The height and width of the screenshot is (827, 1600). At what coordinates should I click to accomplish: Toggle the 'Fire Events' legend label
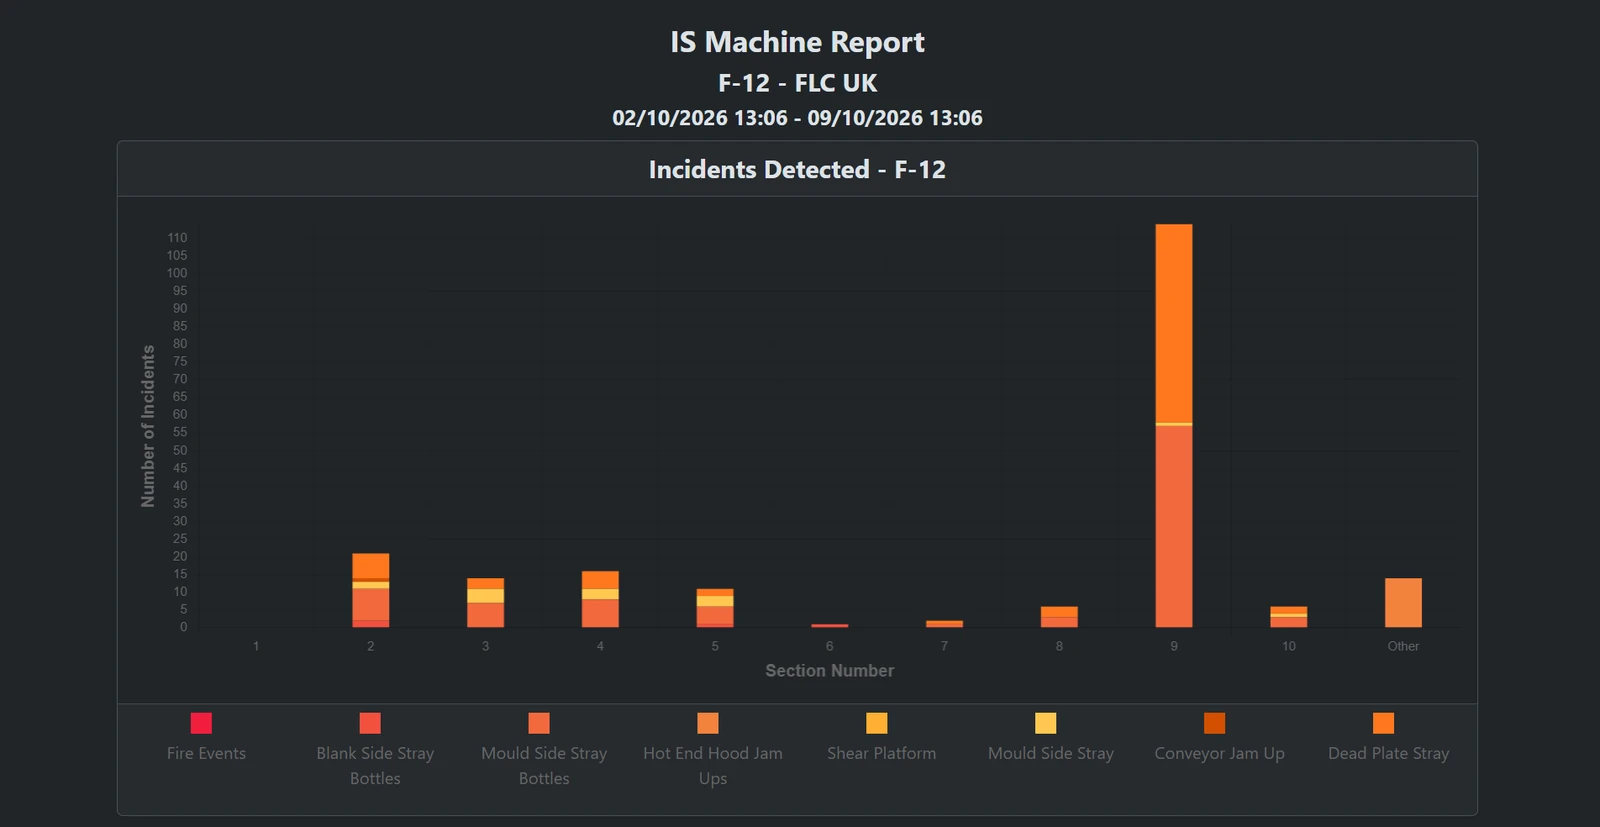click(206, 753)
